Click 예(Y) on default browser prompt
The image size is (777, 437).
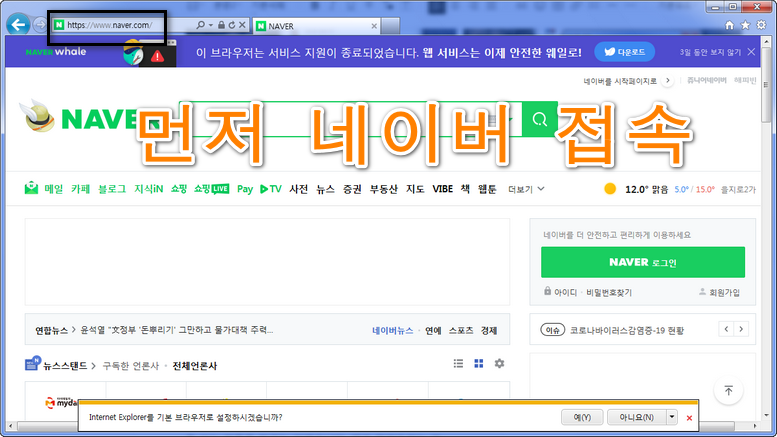582,417
